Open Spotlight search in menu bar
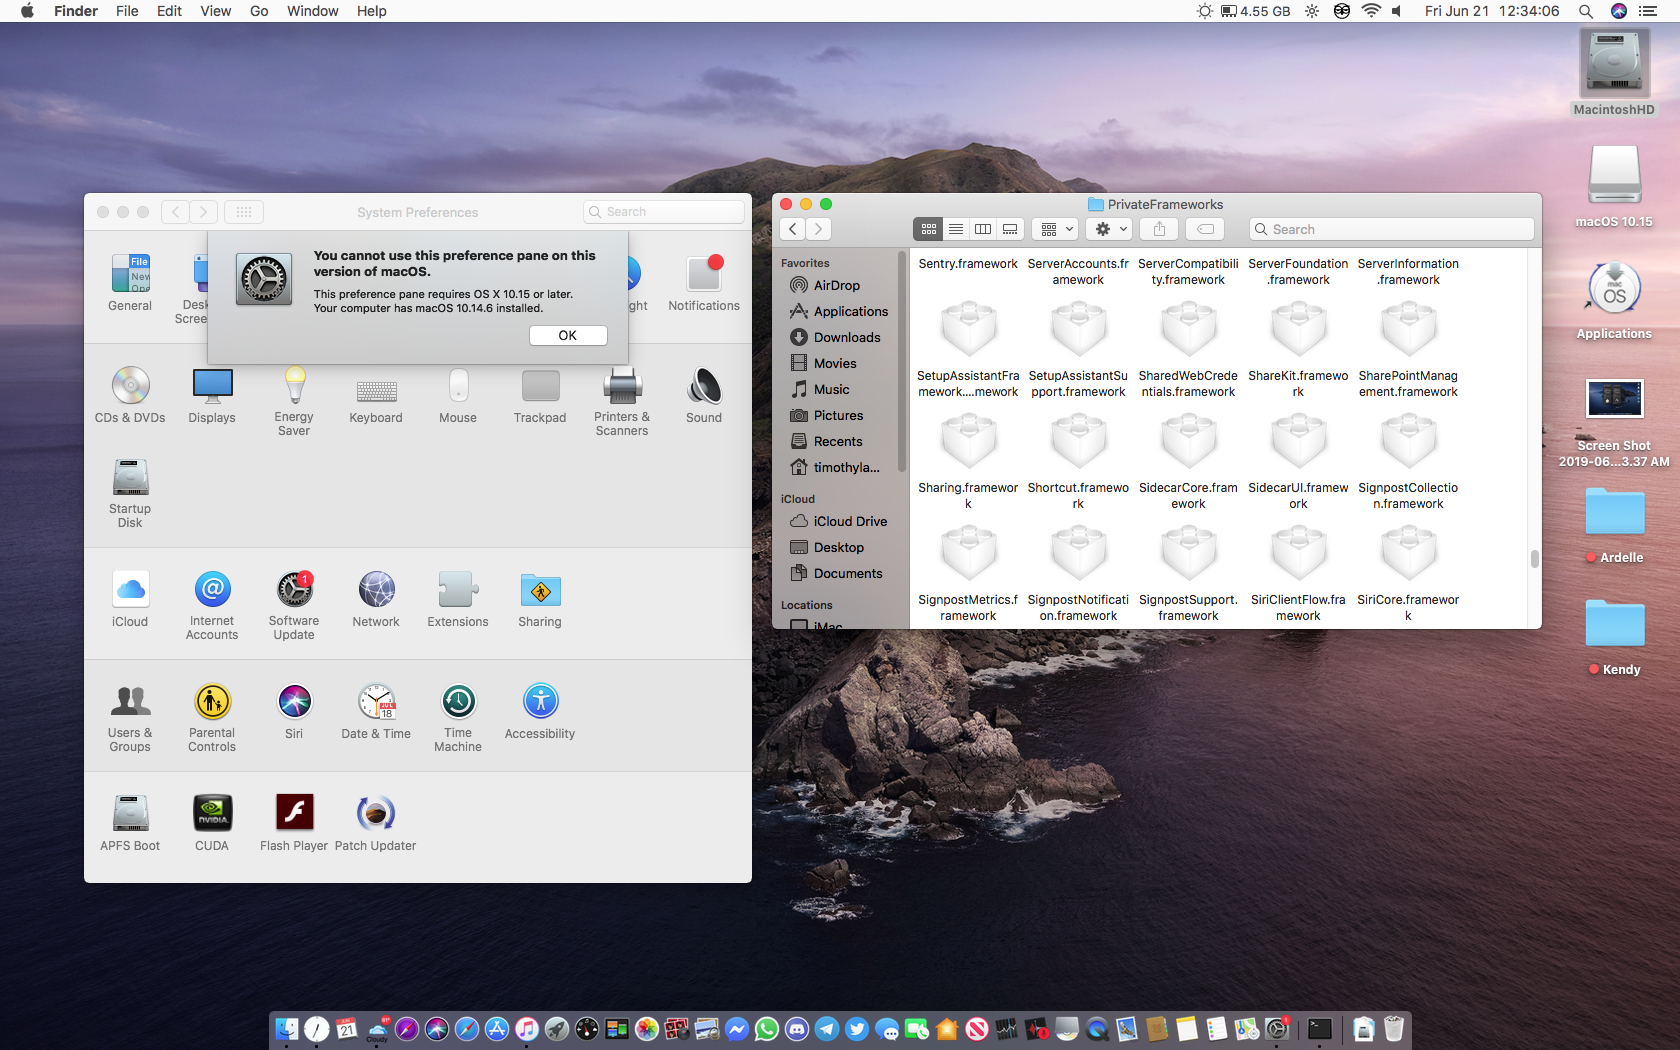This screenshot has height=1050, width=1680. (x=1585, y=11)
